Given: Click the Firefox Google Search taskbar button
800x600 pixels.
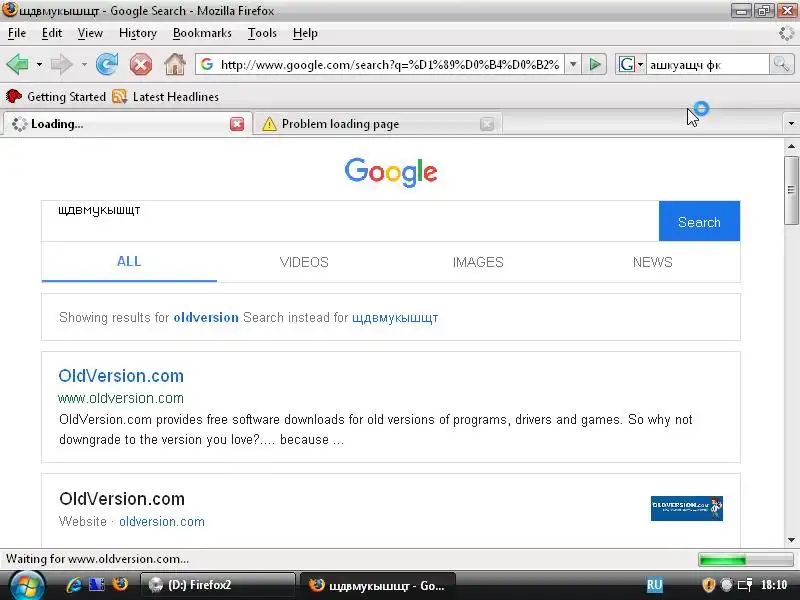Looking at the screenshot, I should (378, 585).
